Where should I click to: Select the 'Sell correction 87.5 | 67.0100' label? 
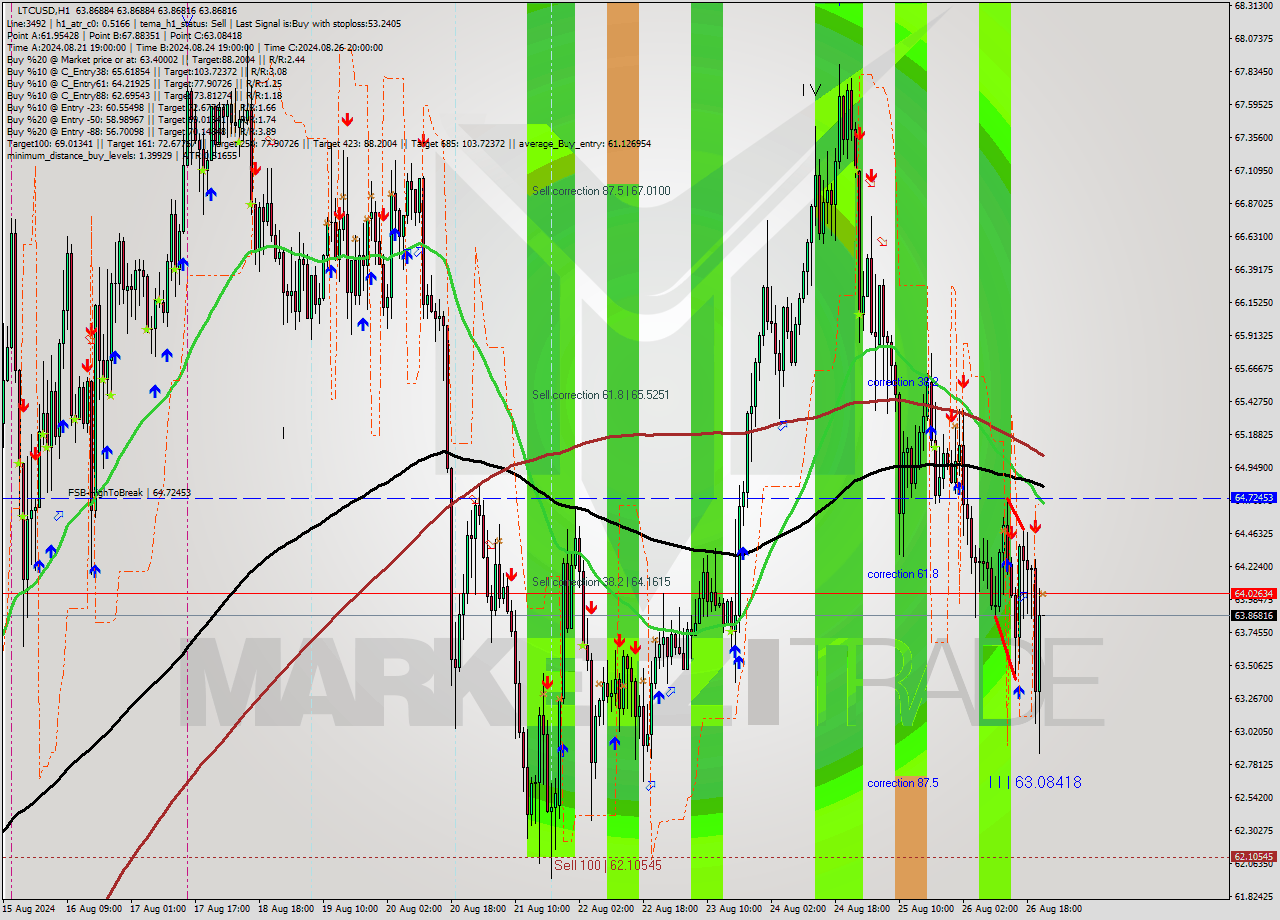(x=601, y=190)
